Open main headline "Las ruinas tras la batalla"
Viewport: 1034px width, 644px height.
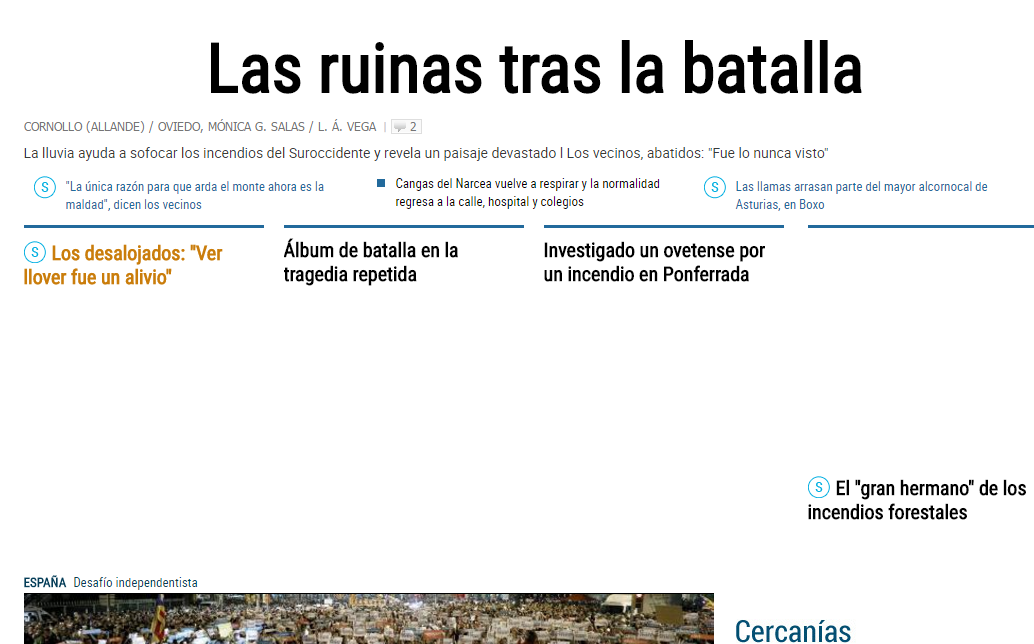(x=534, y=69)
